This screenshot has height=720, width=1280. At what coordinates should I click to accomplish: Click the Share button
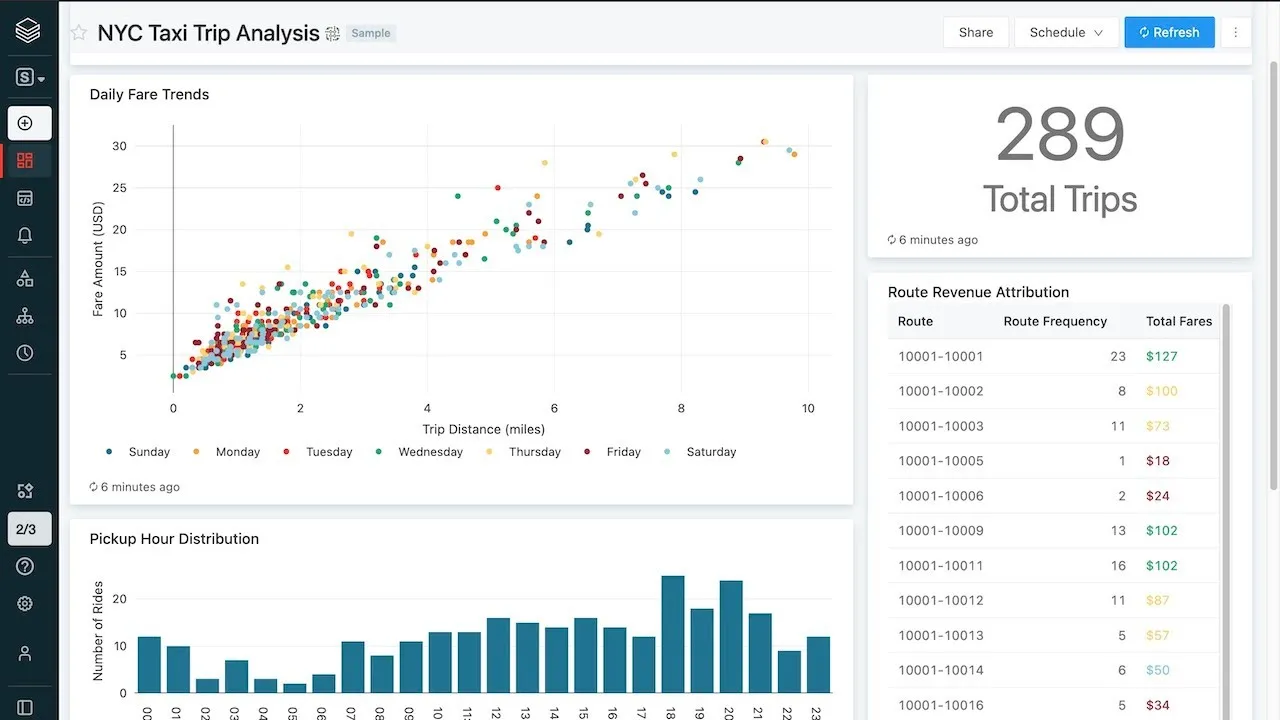[x=976, y=32]
